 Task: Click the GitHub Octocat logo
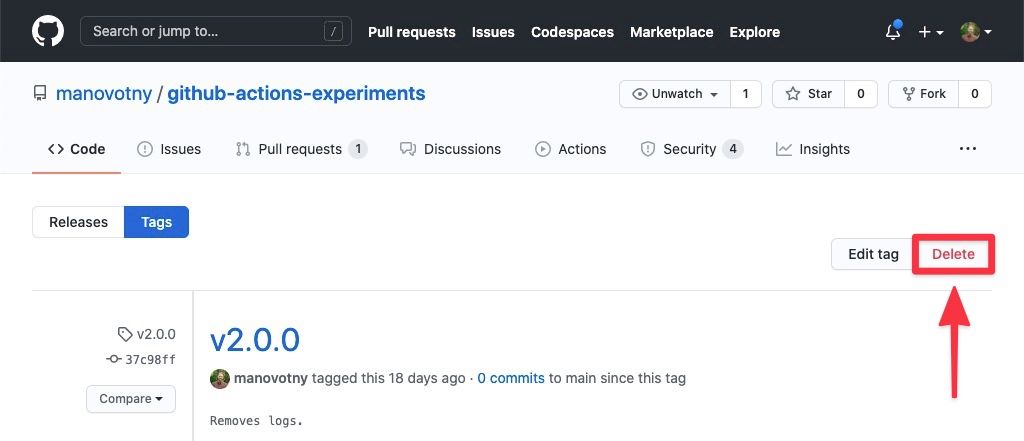[48, 31]
